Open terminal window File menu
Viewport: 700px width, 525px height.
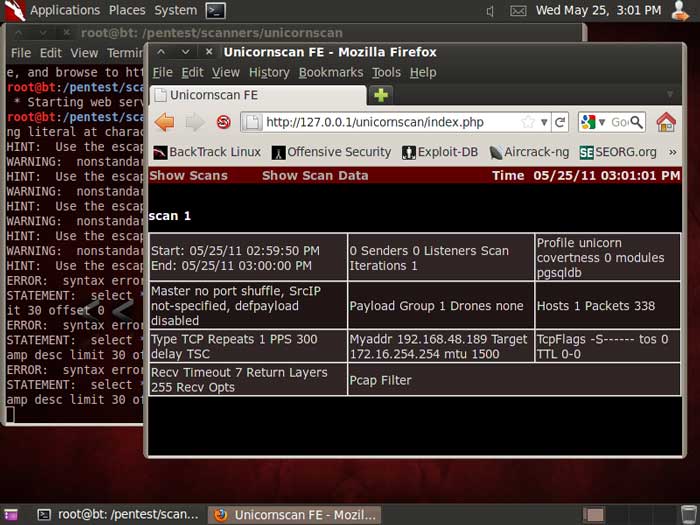coord(21,53)
